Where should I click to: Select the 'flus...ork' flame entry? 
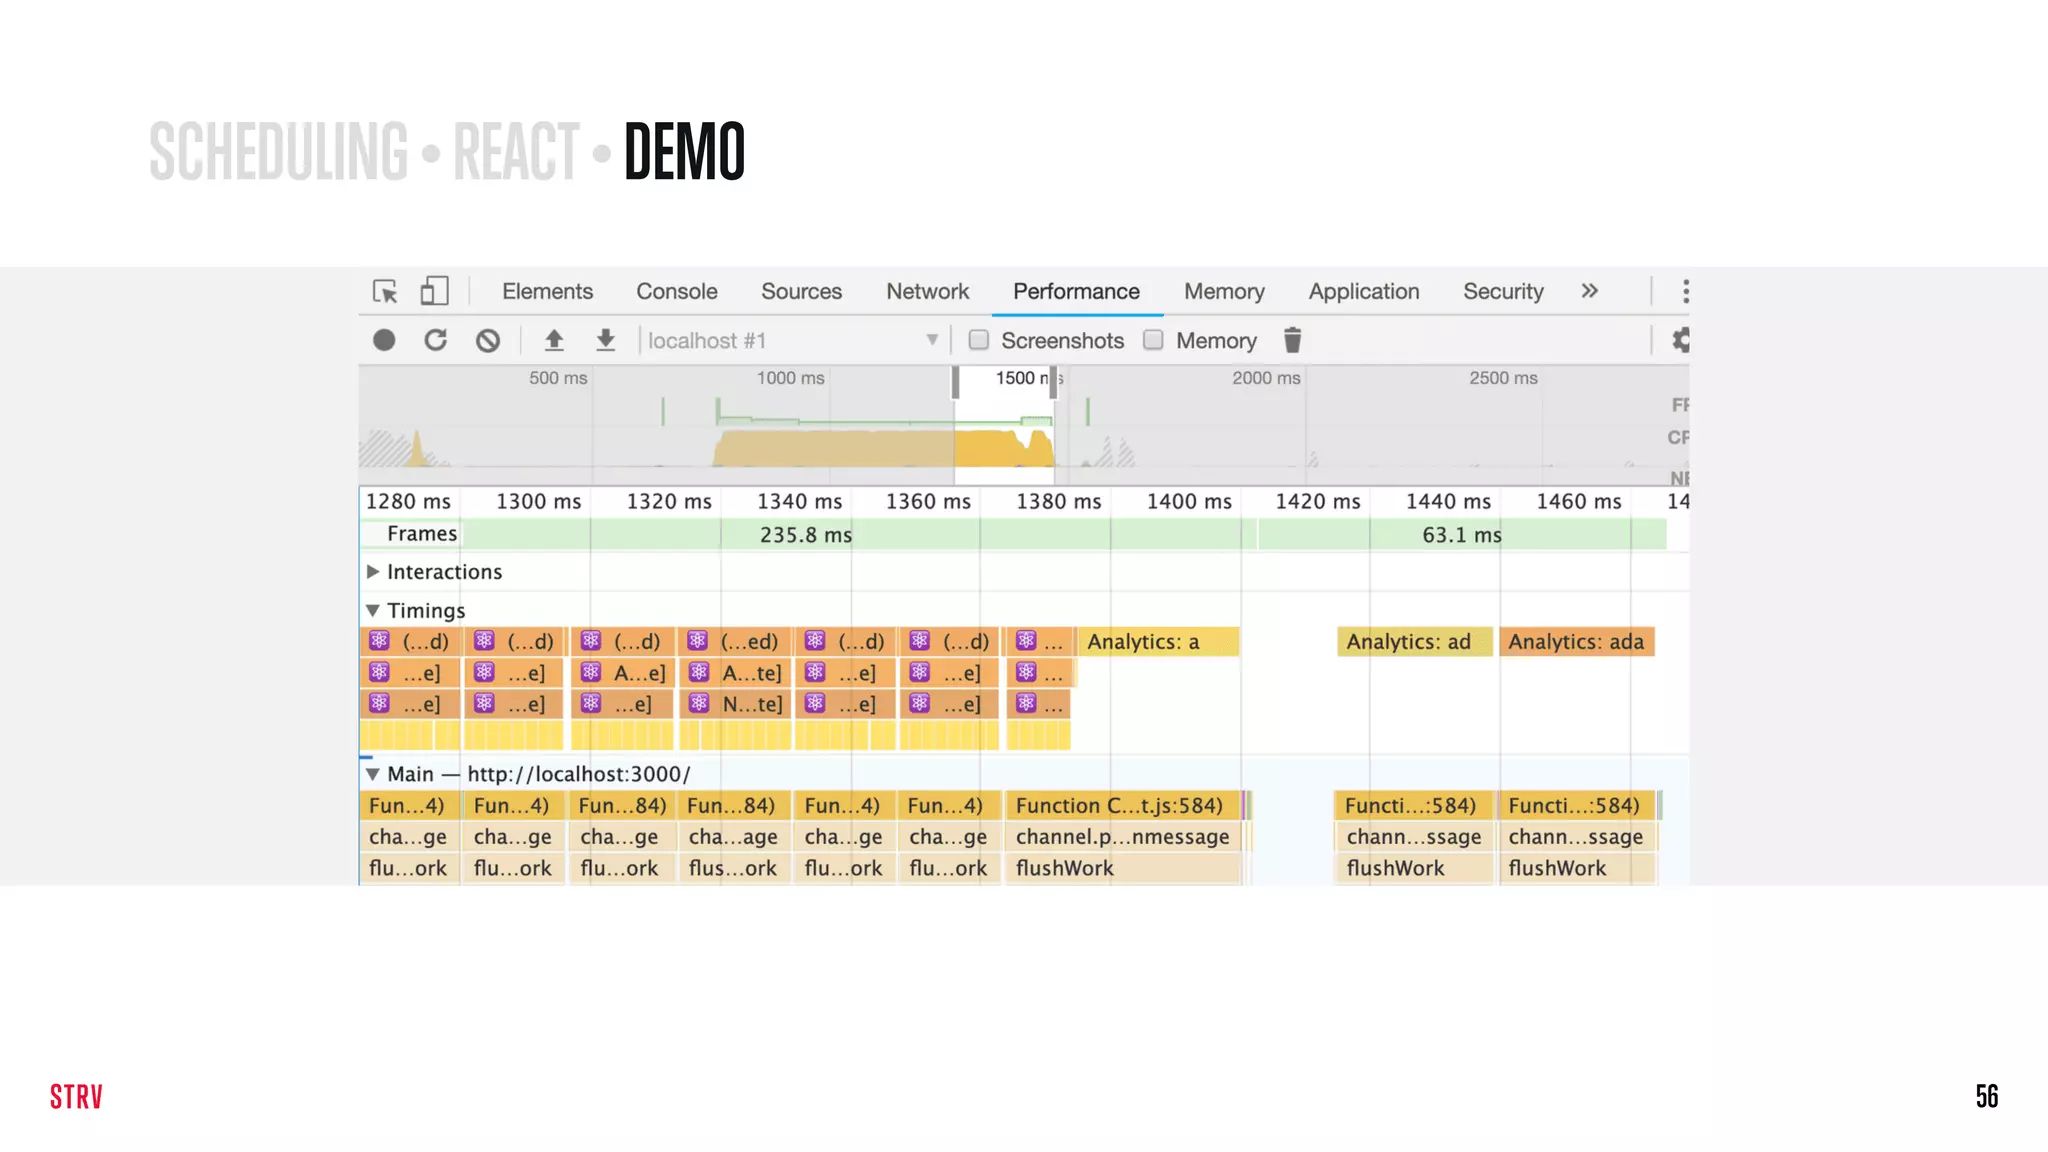point(734,868)
